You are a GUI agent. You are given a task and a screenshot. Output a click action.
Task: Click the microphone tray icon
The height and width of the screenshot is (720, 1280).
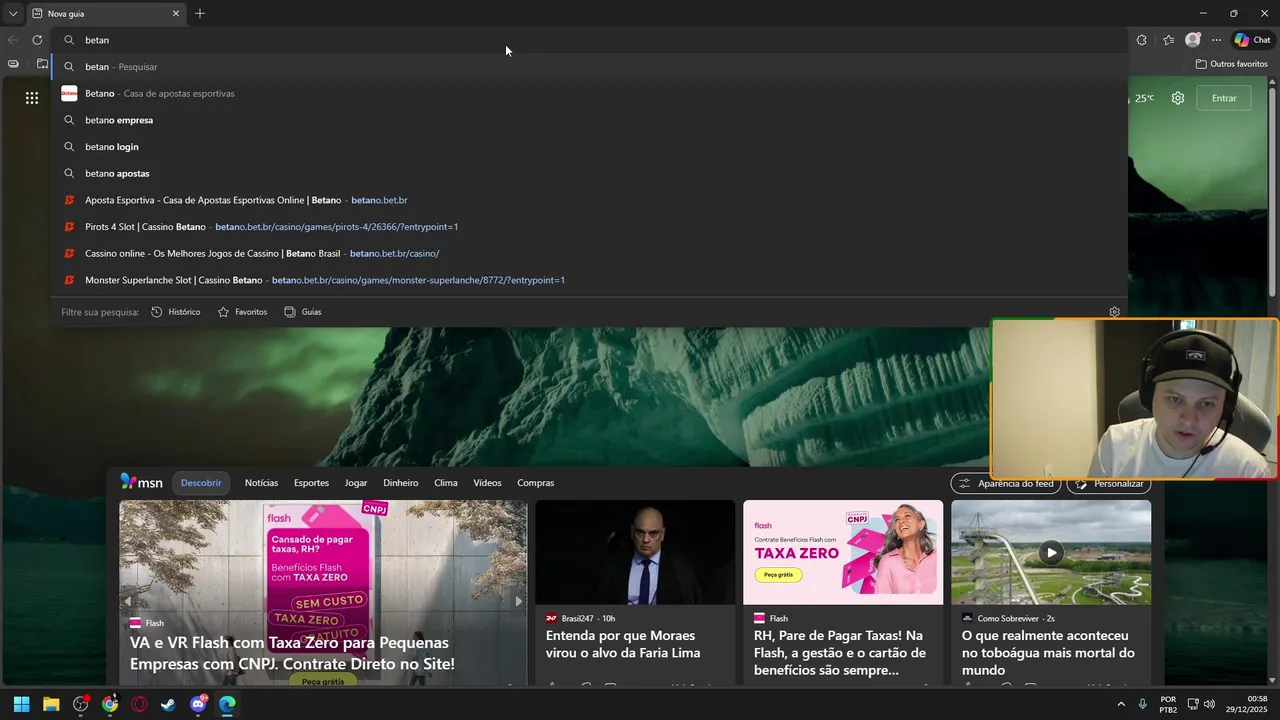1143,704
